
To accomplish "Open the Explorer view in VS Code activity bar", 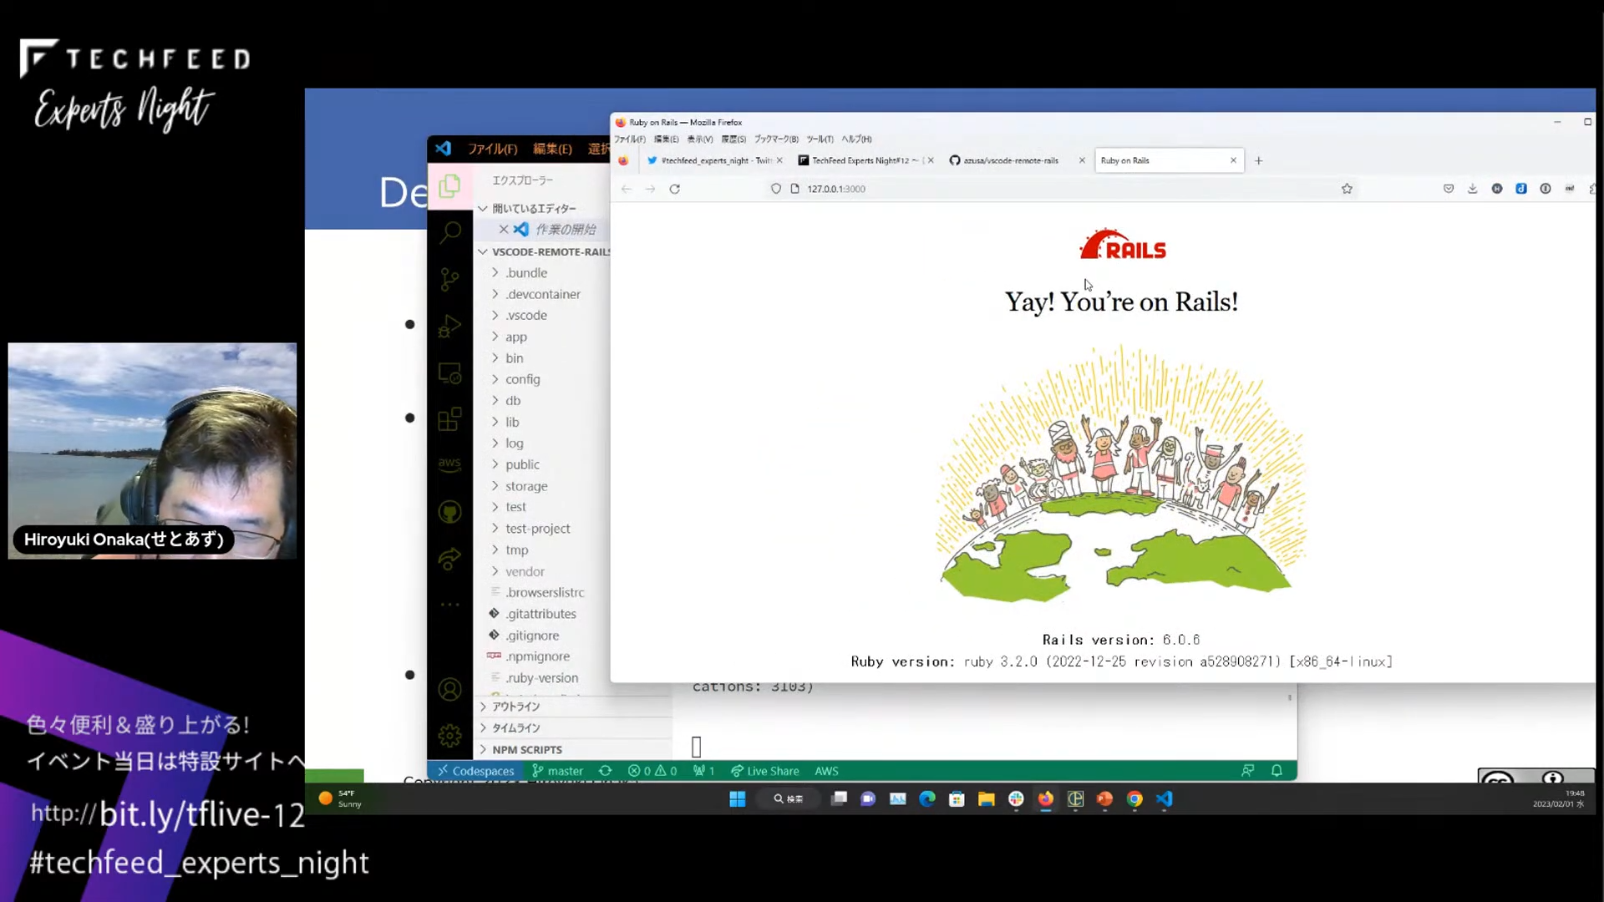I will pos(450,186).
